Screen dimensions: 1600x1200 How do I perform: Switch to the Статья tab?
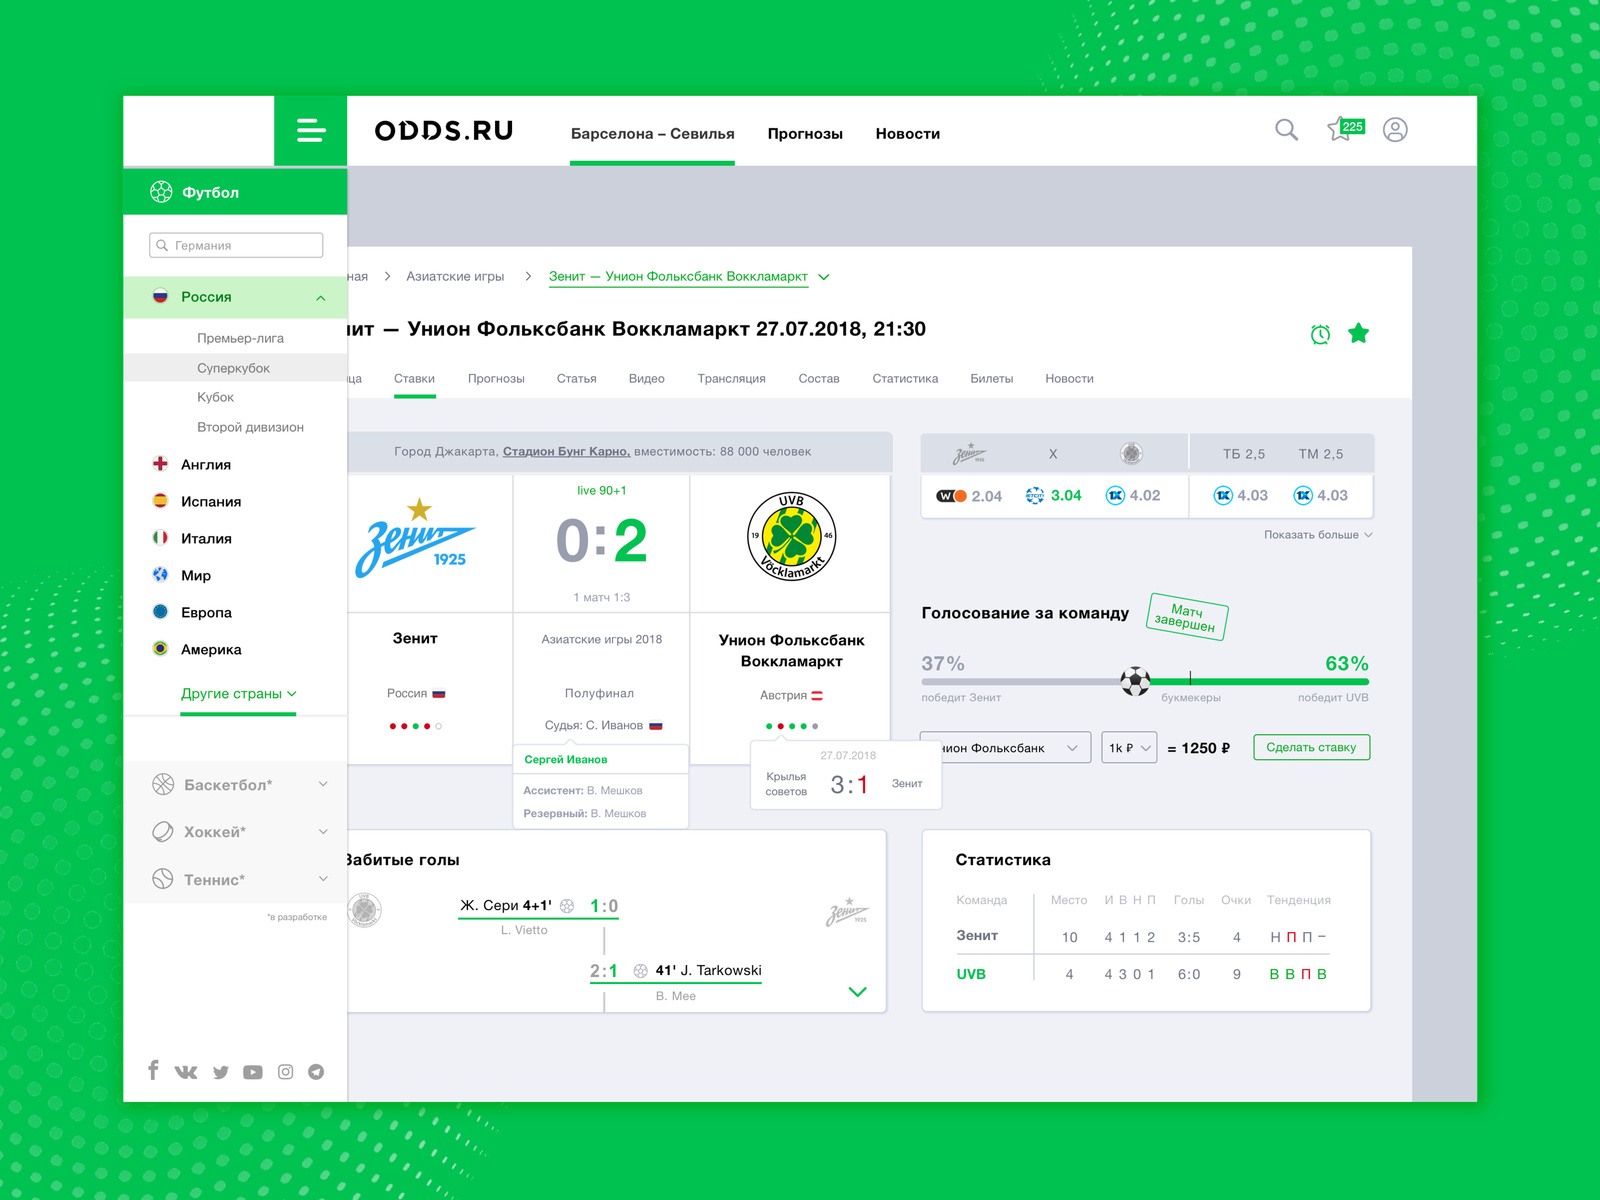pos(576,379)
